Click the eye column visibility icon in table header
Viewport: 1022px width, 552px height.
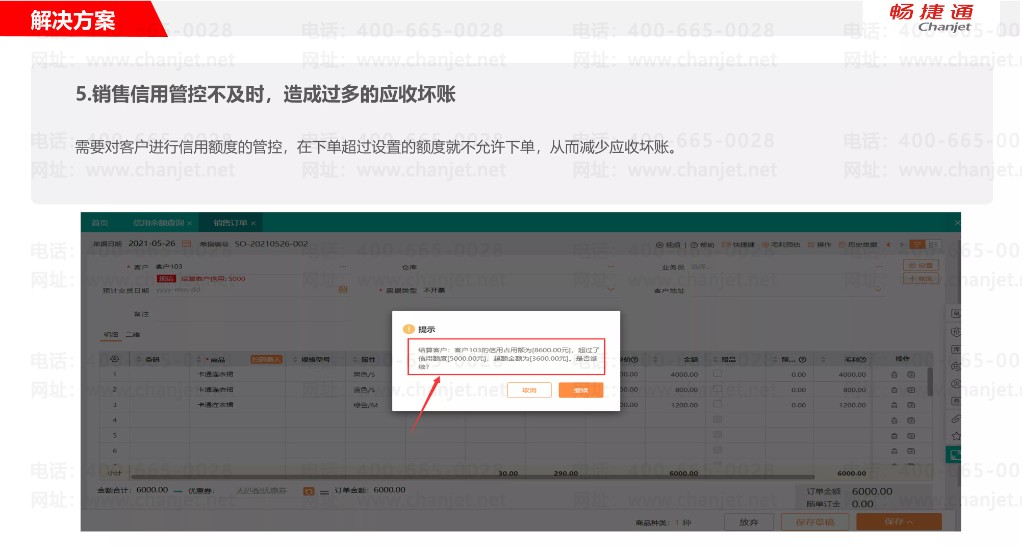point(115,359)
